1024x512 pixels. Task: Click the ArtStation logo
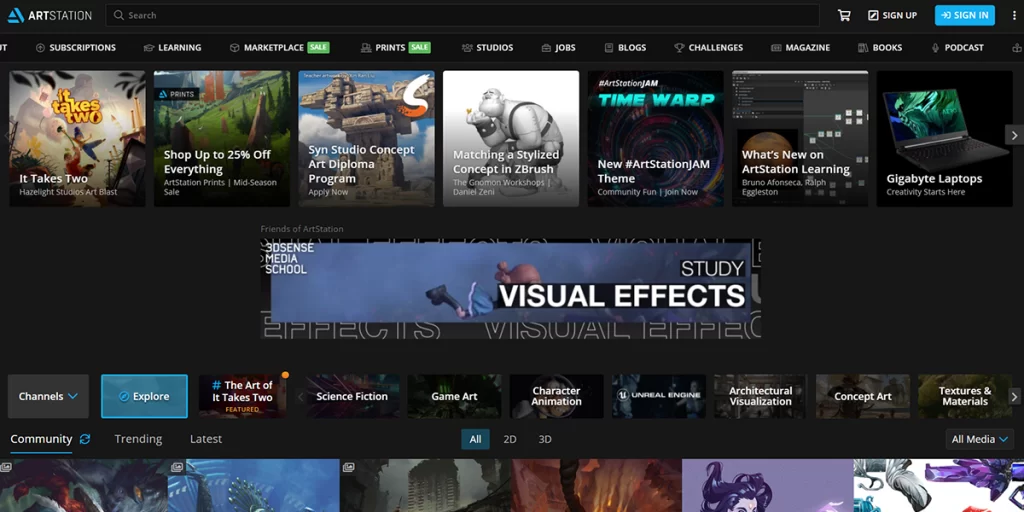point(50,15)
